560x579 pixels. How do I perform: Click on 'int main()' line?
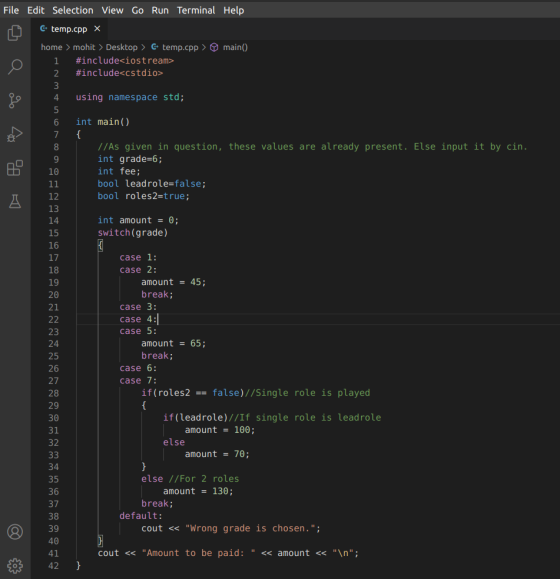[103, 122]
